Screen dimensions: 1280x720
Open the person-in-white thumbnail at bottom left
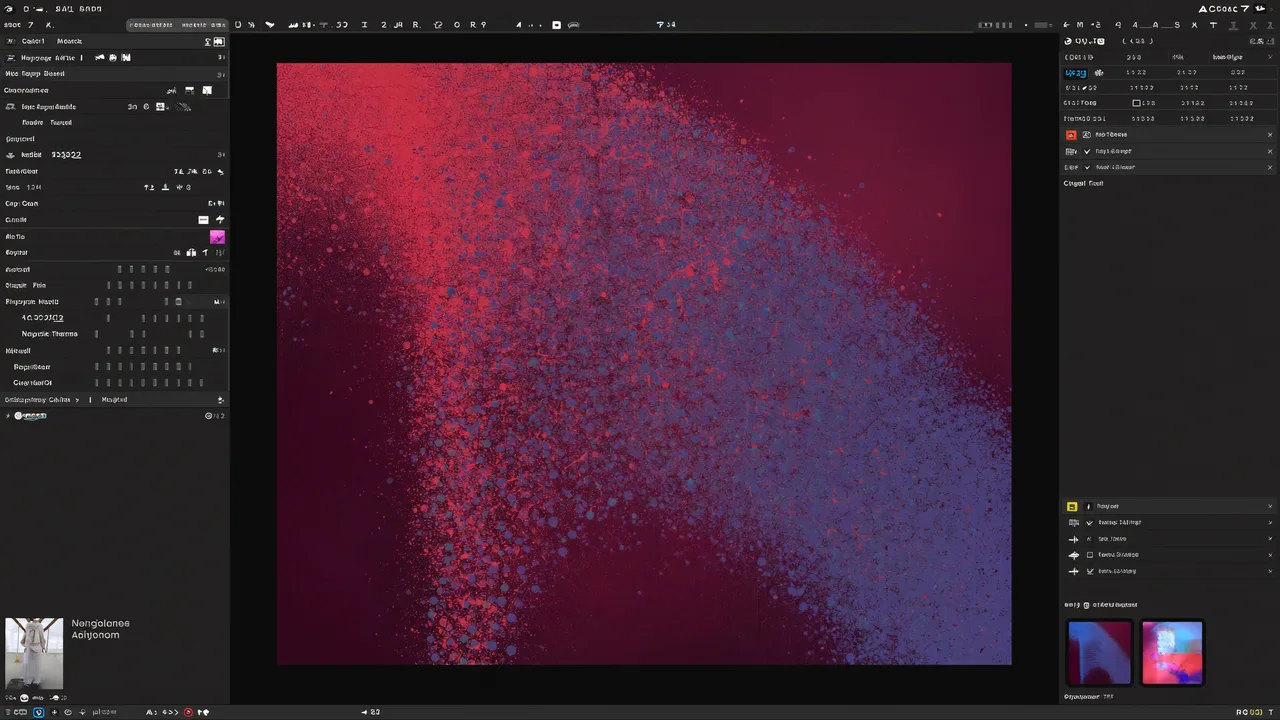[x=34, y=653]
